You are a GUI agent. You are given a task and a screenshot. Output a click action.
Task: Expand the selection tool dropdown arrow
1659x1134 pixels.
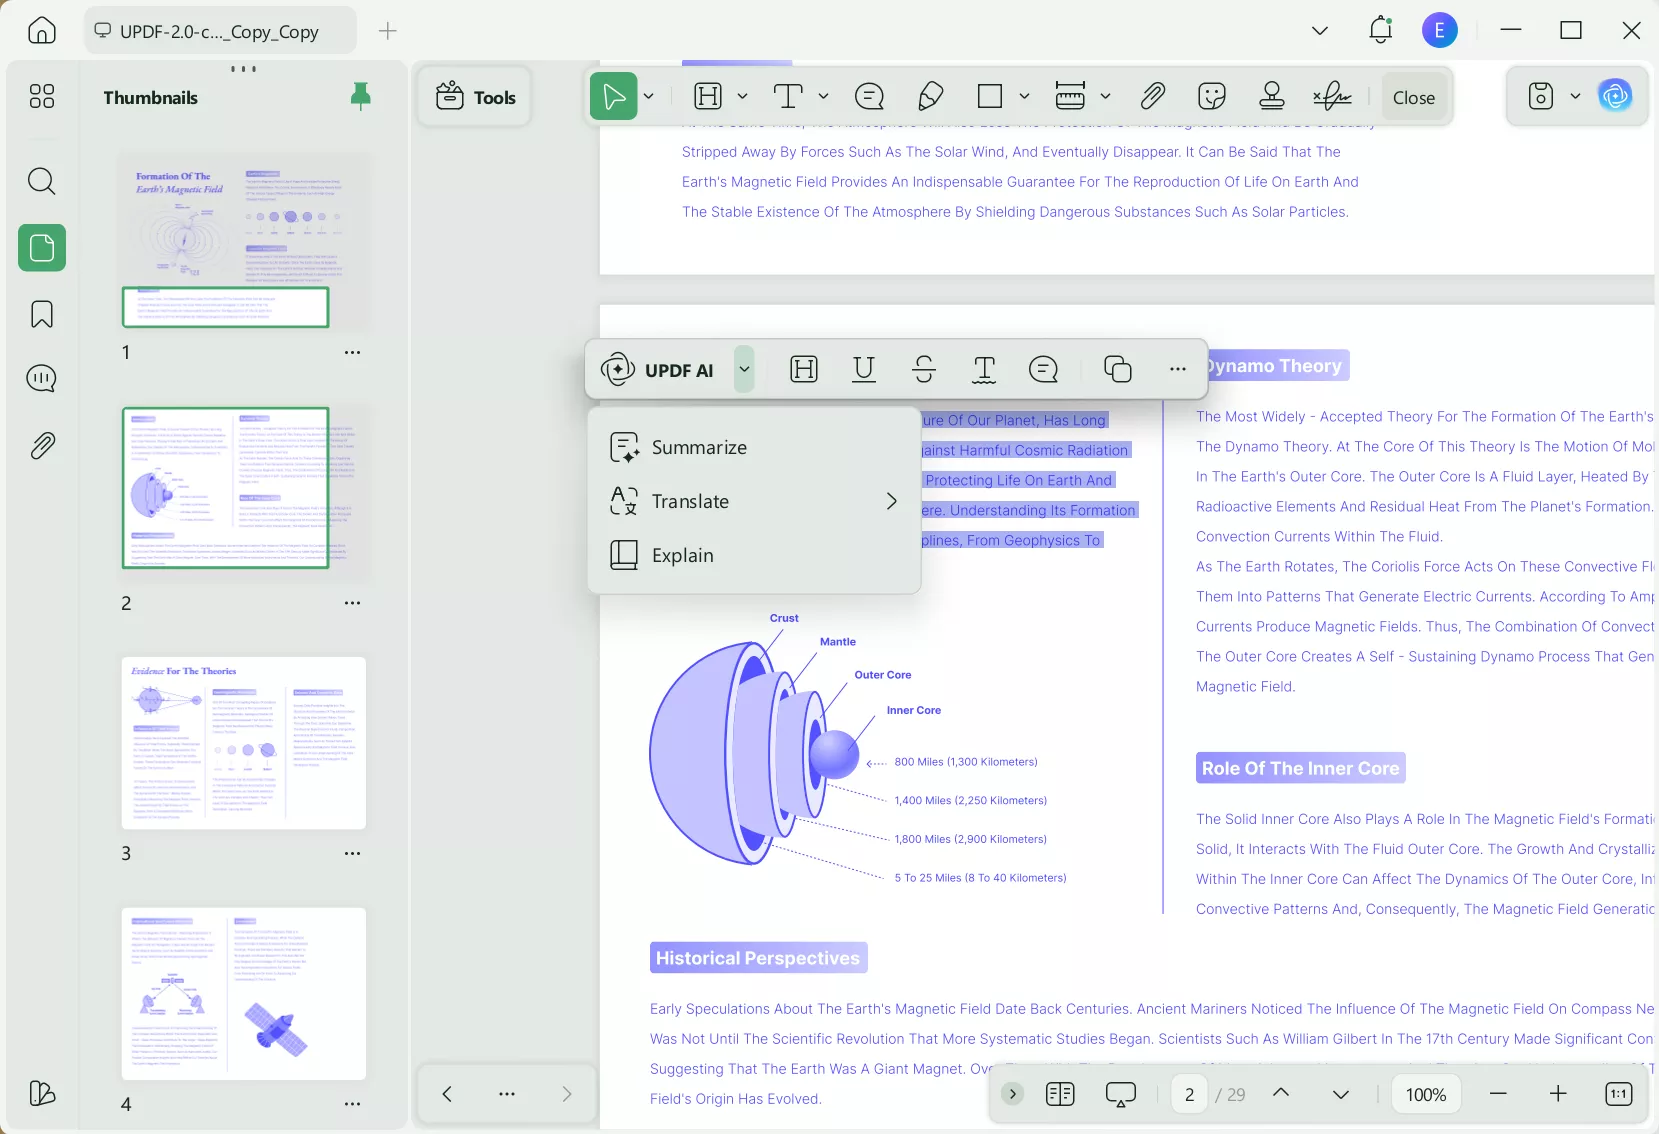pos(649,97)
